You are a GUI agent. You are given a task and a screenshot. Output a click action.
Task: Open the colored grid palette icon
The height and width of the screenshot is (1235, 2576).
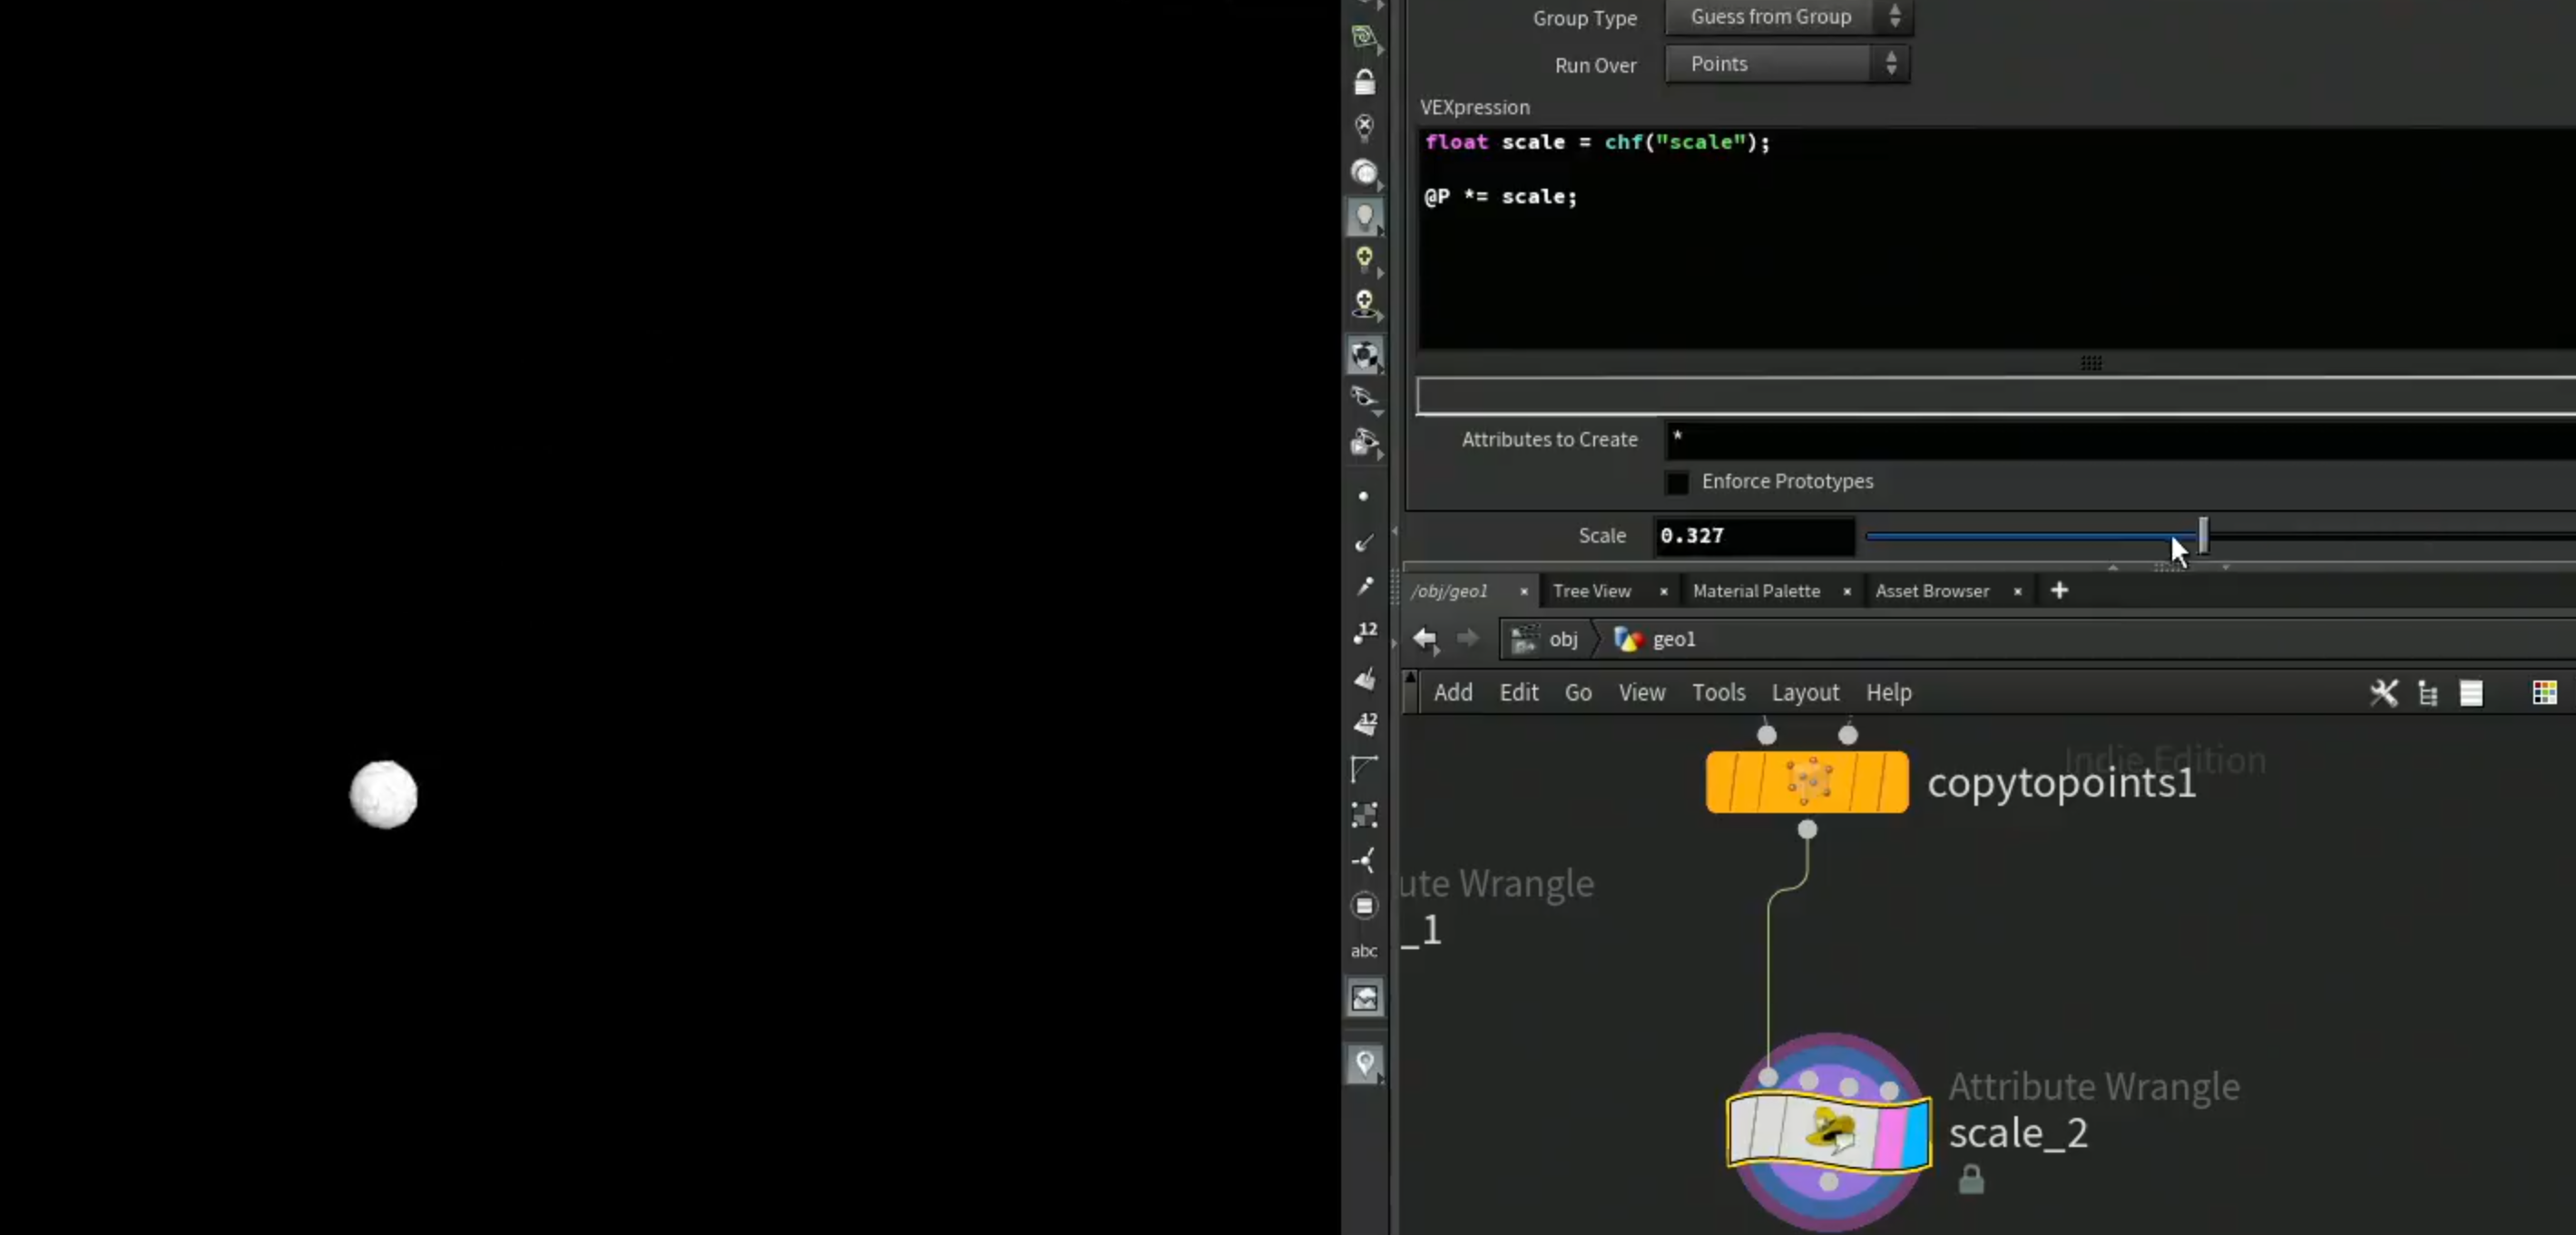pyautogui.click(x=2544, y=693)
